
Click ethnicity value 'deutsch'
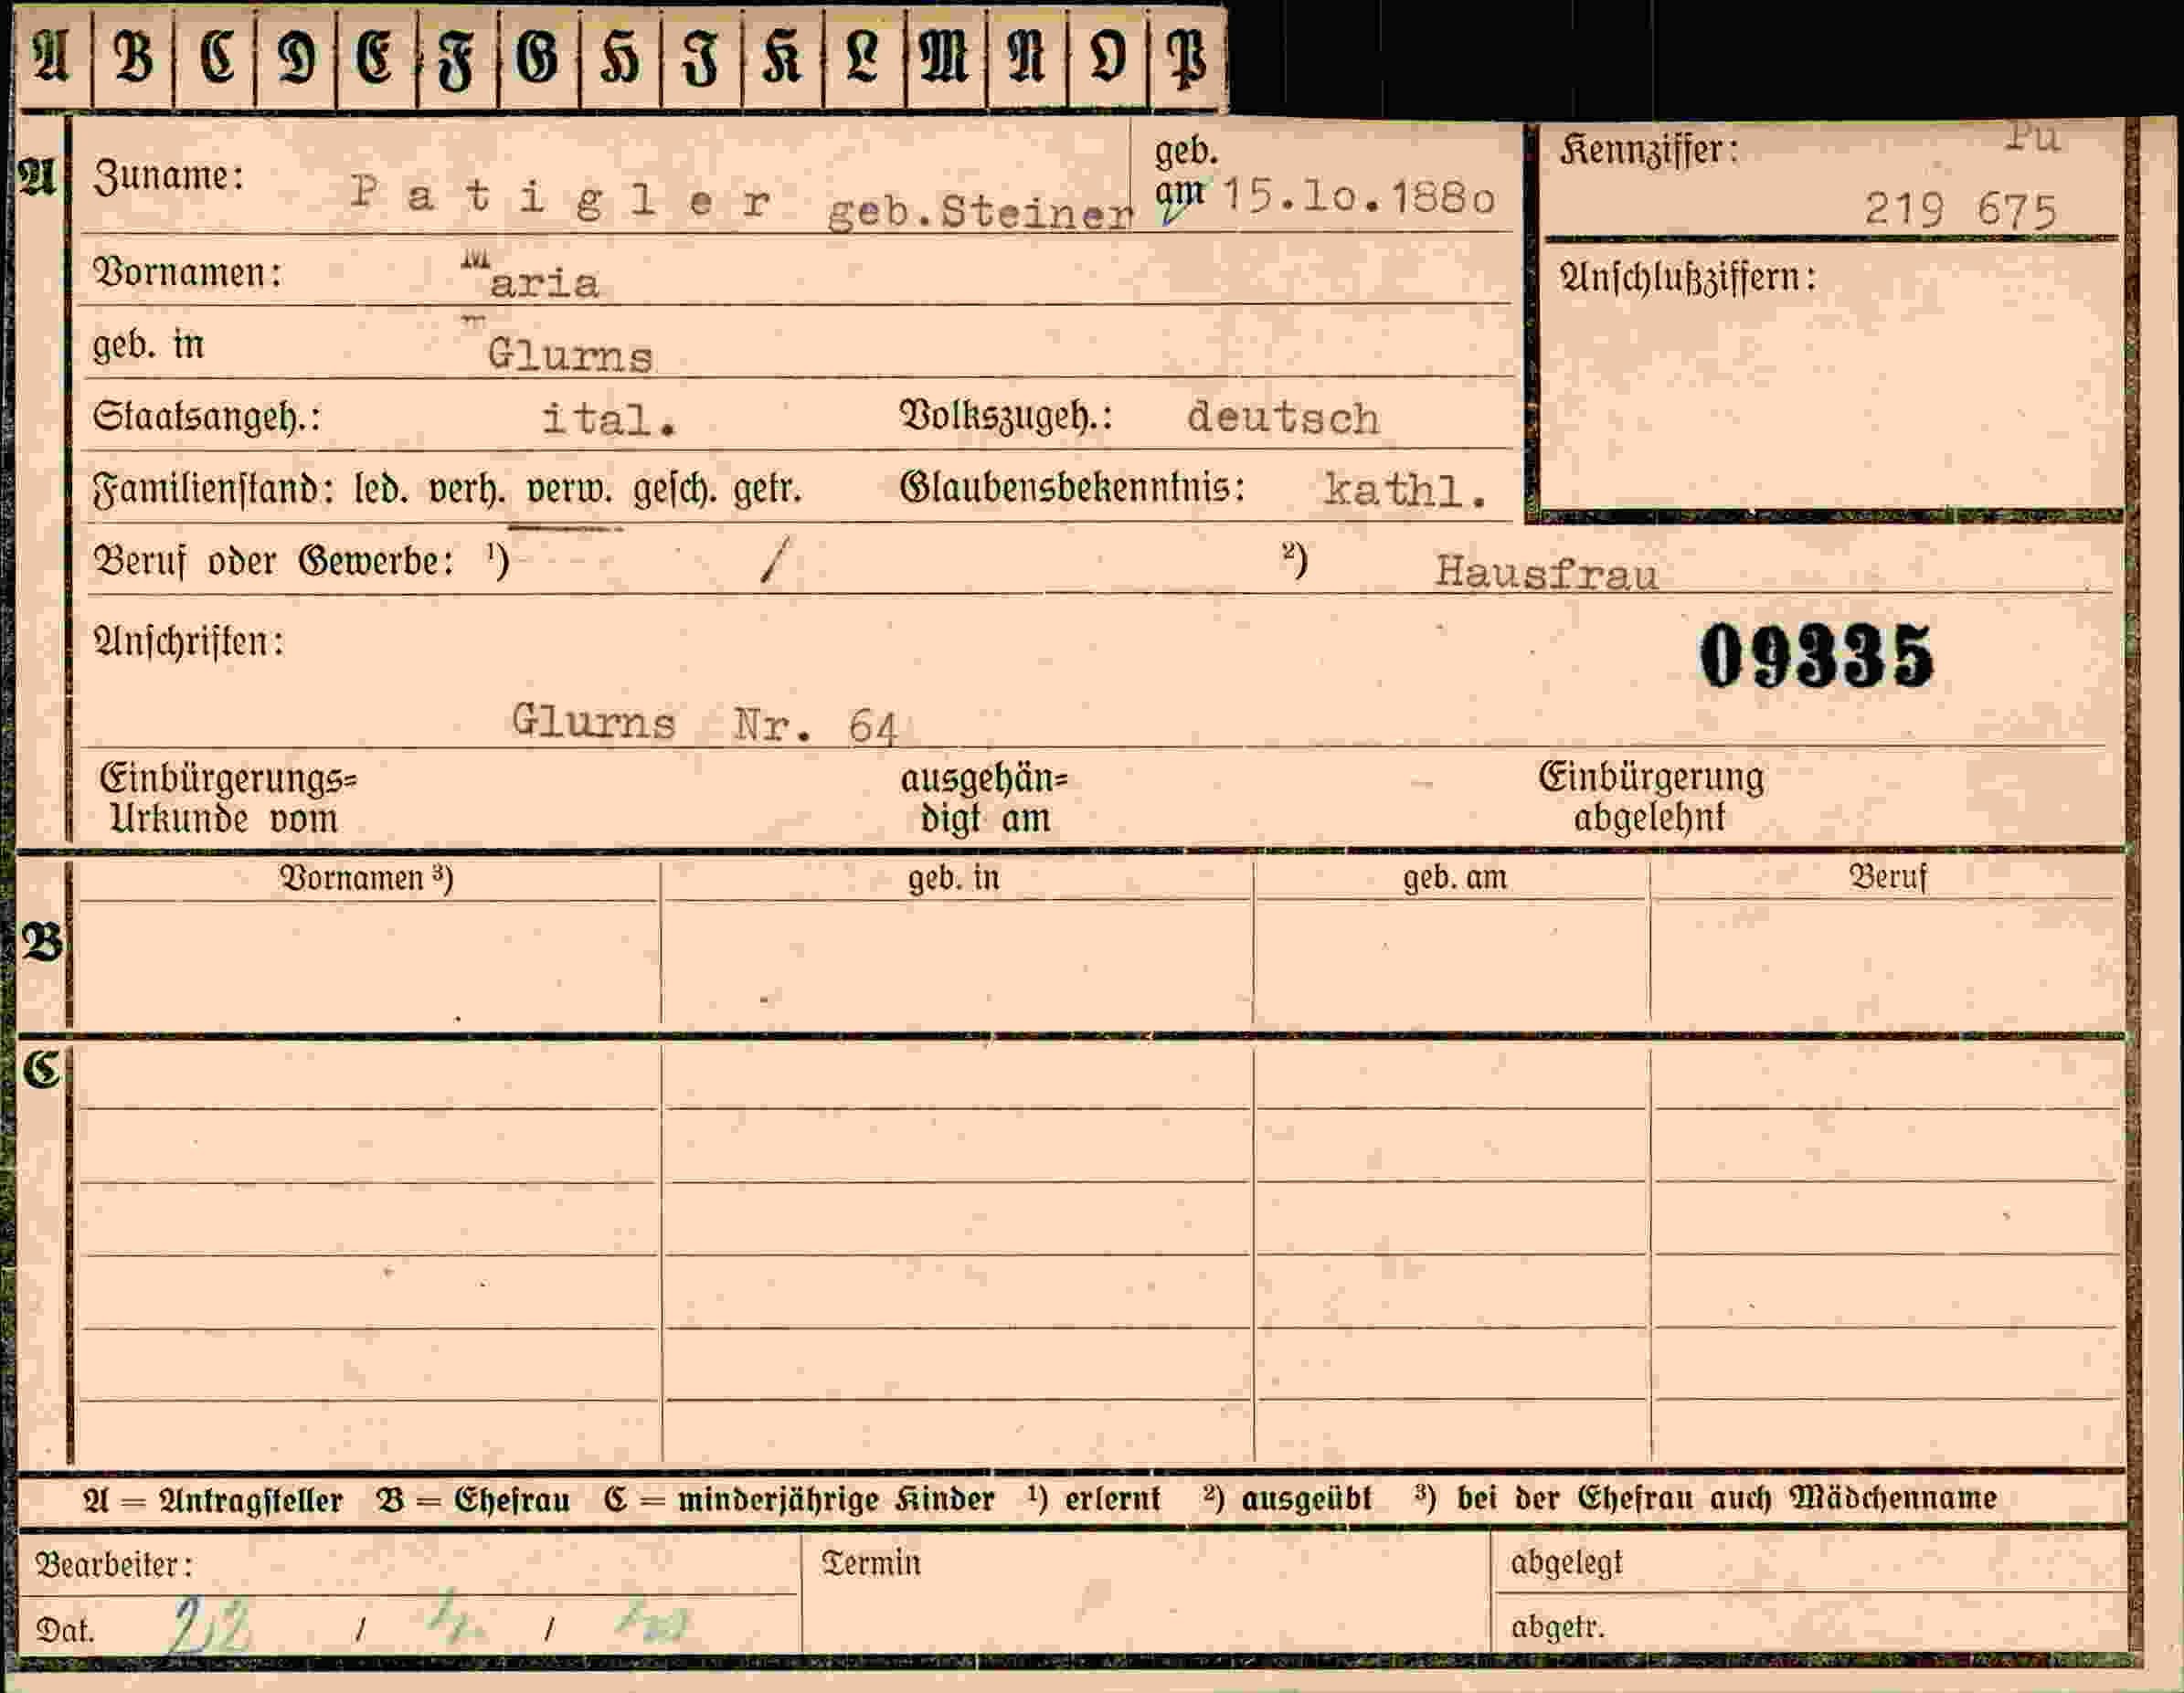[x=1283, y=417]
